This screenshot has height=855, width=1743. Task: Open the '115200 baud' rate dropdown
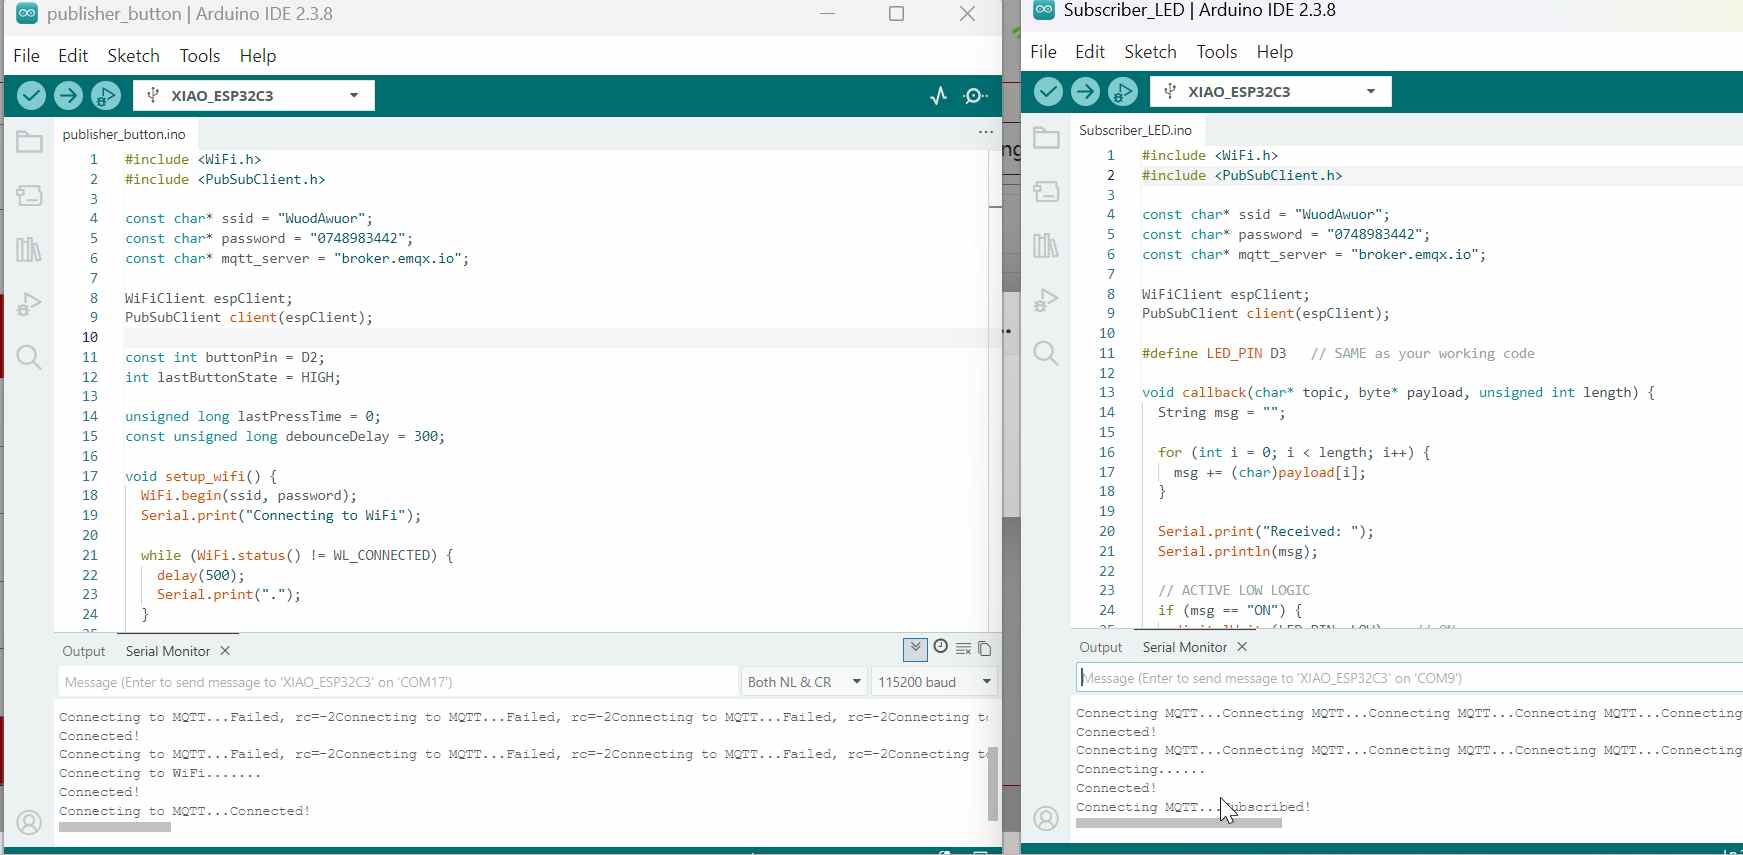pos(935,682)
